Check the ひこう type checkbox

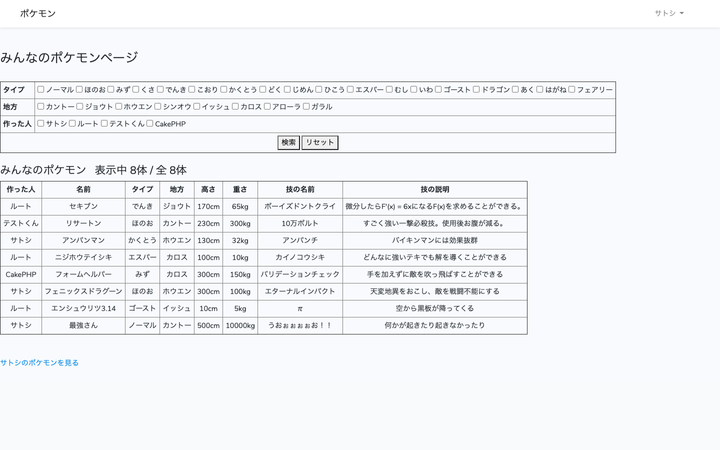(319, 90)
